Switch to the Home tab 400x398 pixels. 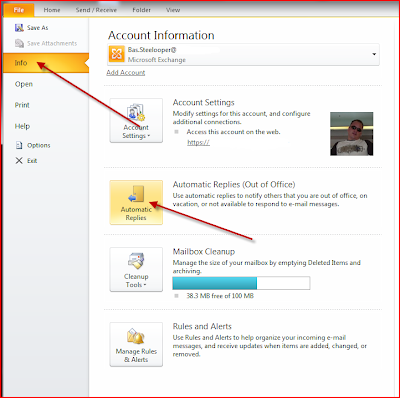point(52,10)
